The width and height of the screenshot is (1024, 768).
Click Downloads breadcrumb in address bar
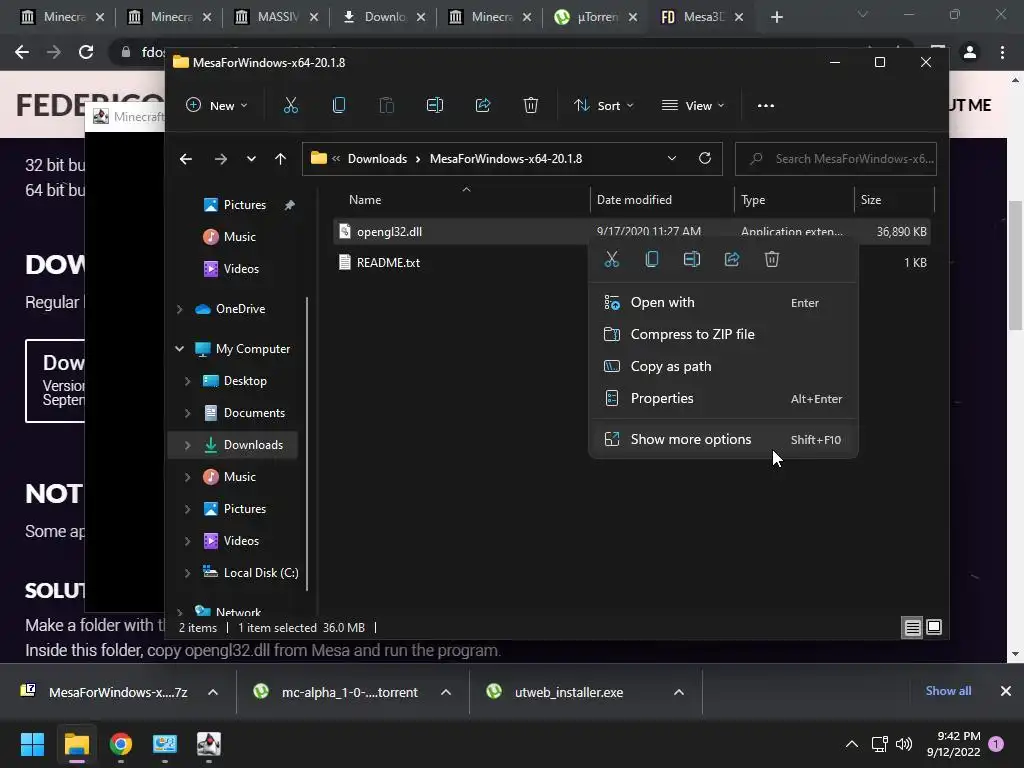pyautogui.click(x=377, y=159)
